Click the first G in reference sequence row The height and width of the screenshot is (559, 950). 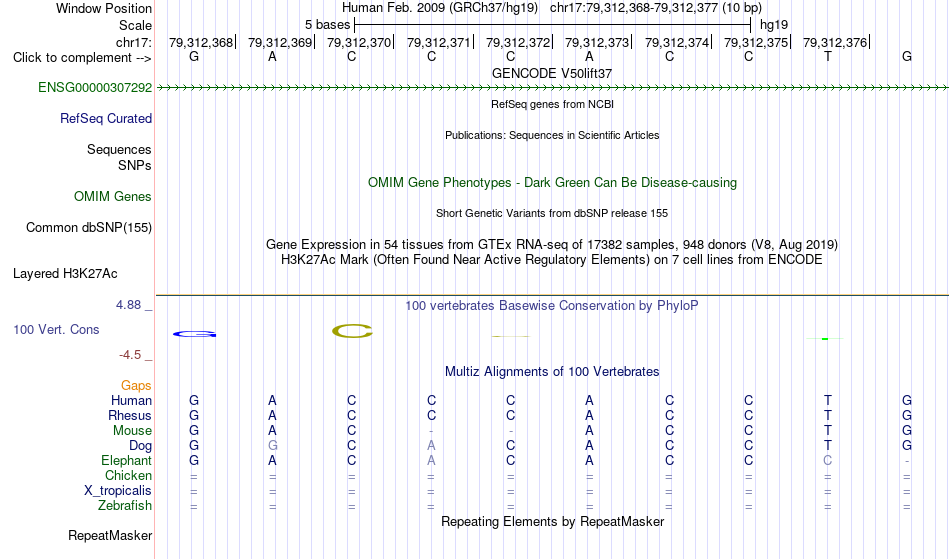(x=194, y=57)
